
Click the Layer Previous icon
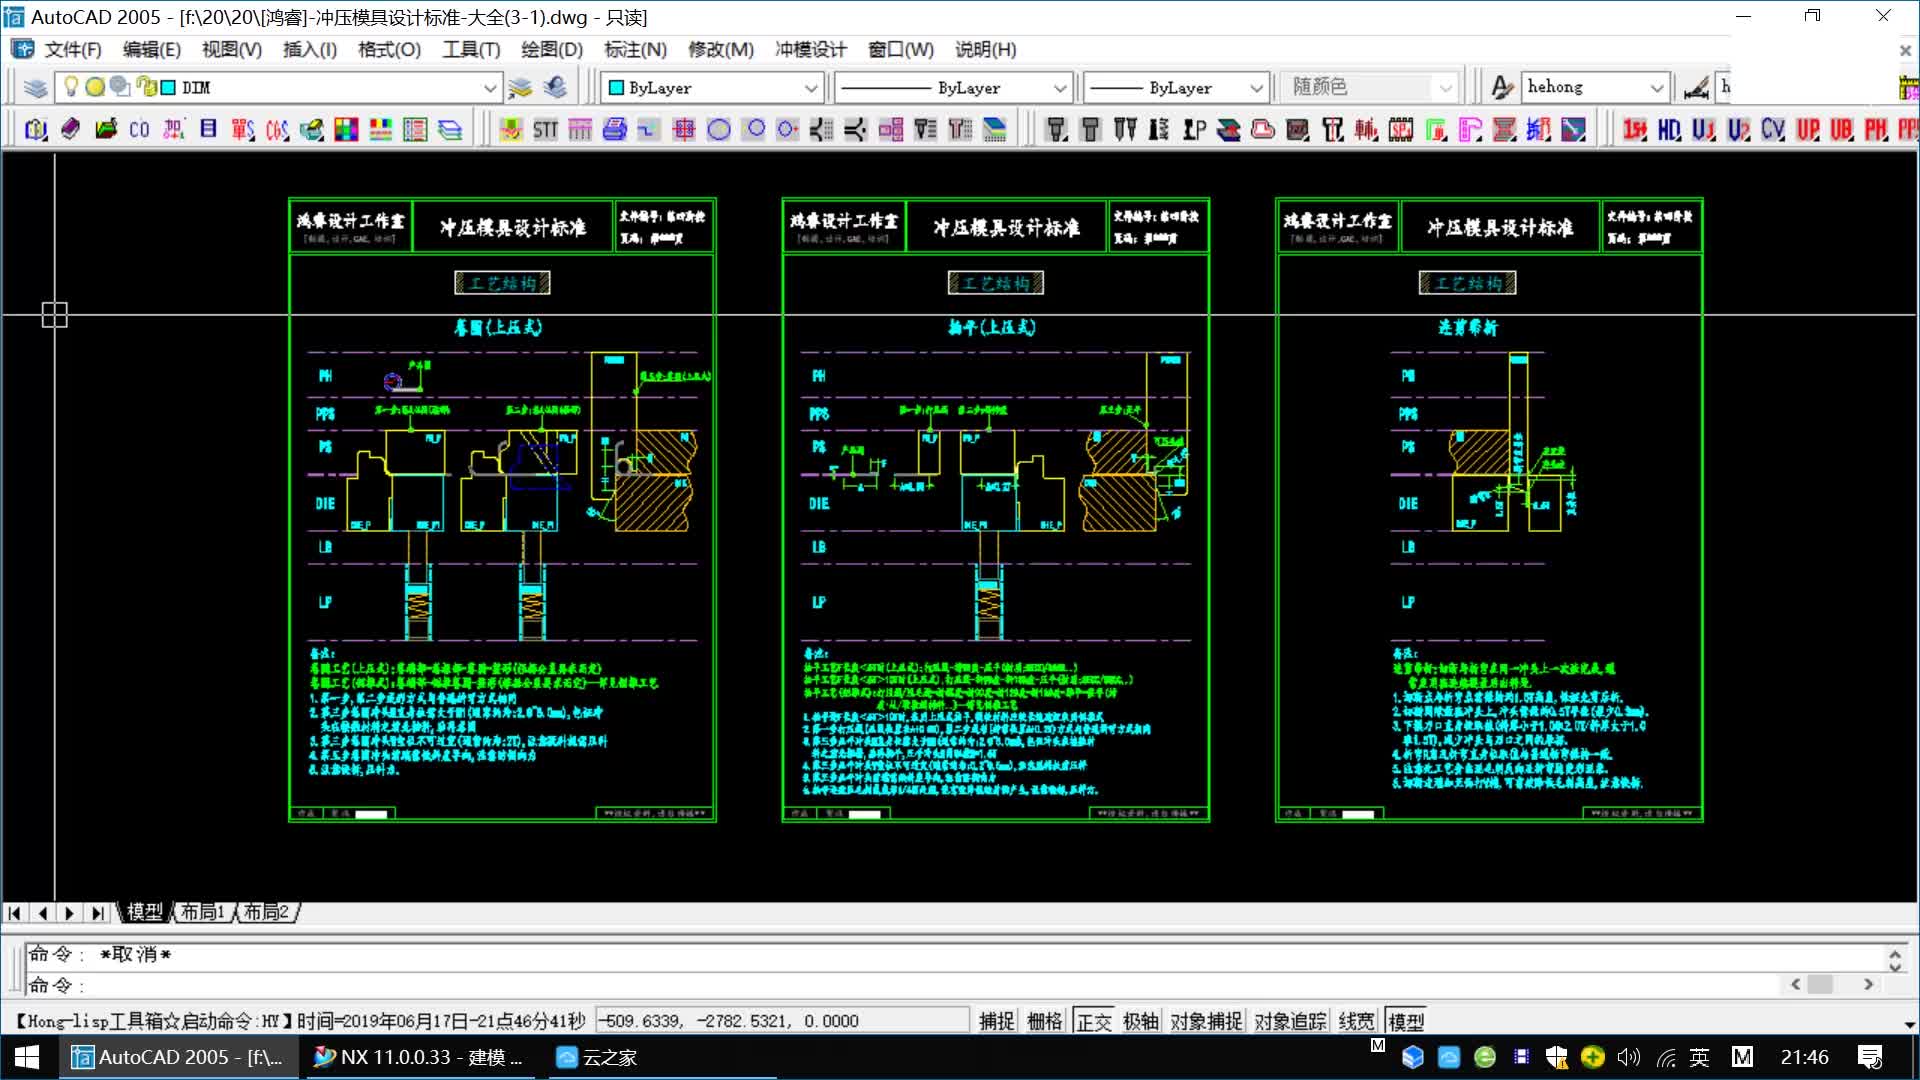(x=555, y=88)
